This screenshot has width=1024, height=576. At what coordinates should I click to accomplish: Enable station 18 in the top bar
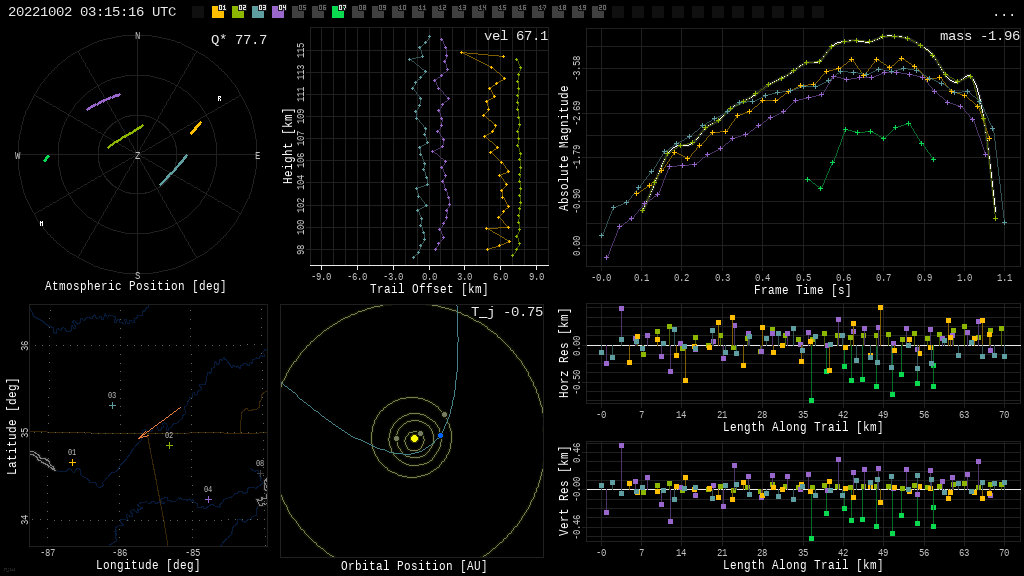(558, 11)
